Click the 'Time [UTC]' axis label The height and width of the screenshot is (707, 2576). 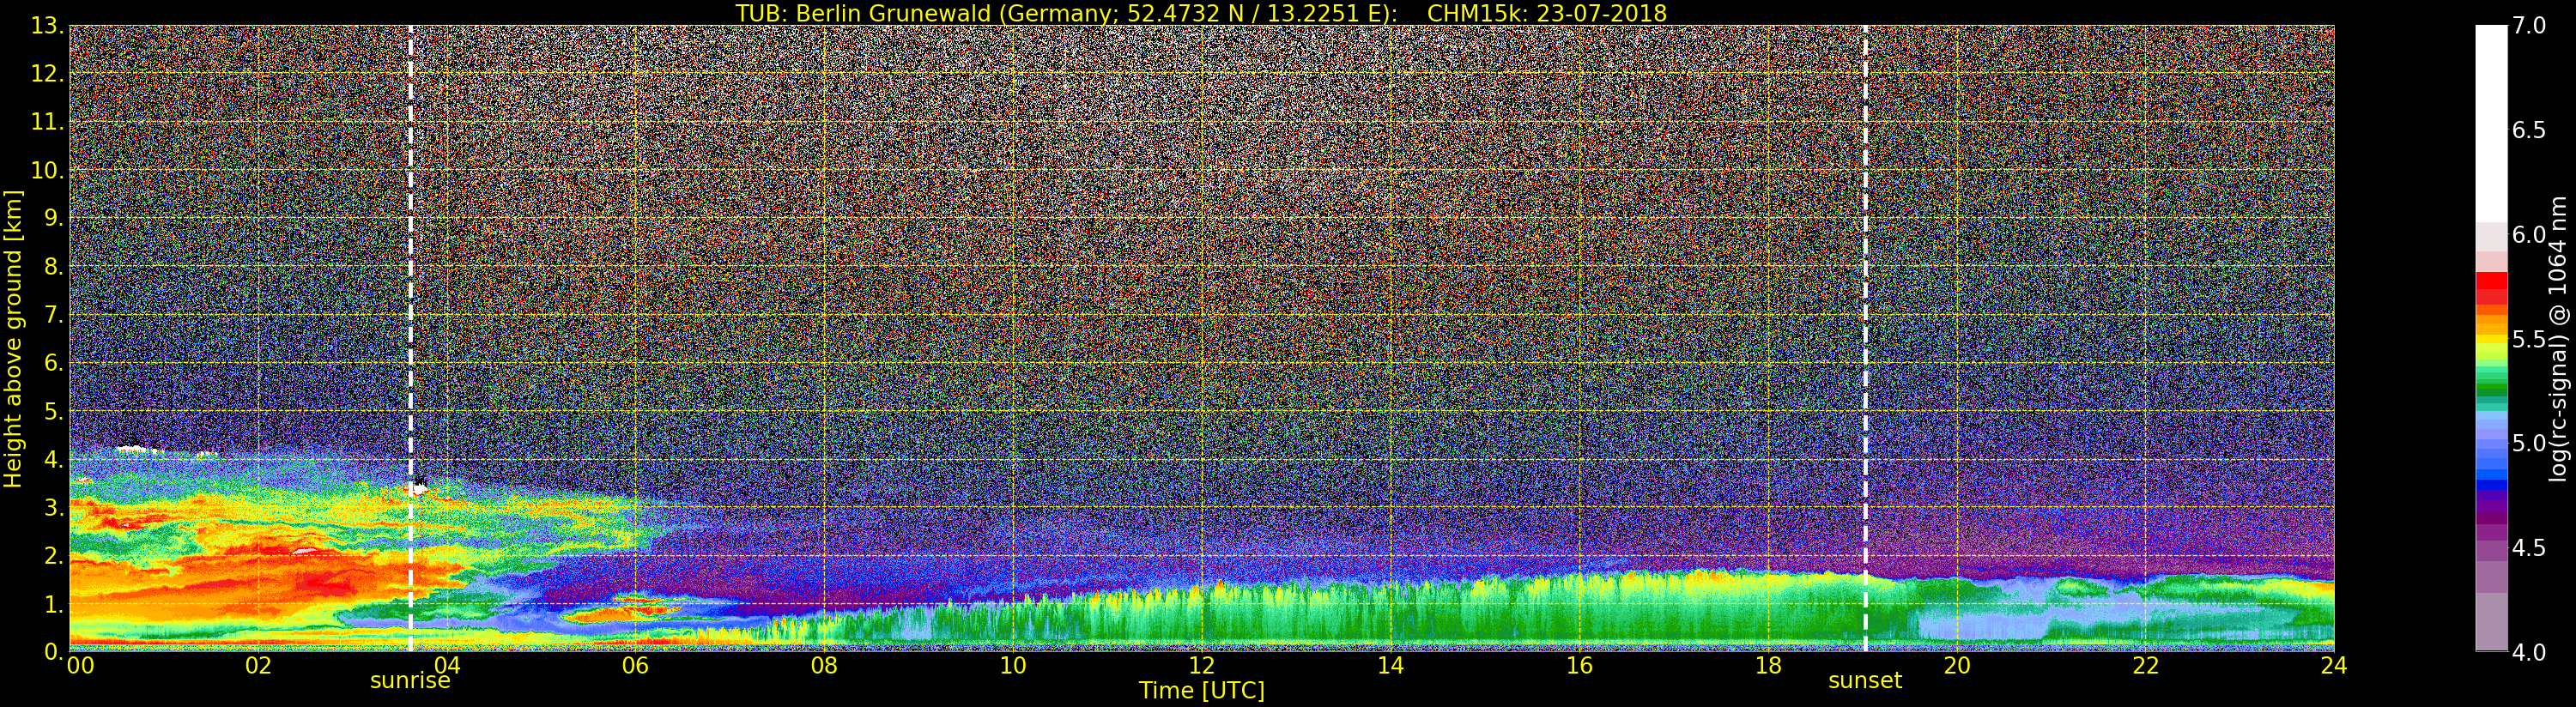[x=1202, y=691]
